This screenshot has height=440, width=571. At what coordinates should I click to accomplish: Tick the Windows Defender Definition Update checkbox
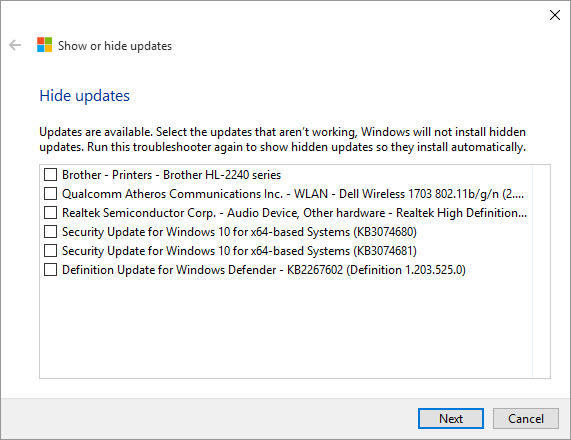[50, 270]
